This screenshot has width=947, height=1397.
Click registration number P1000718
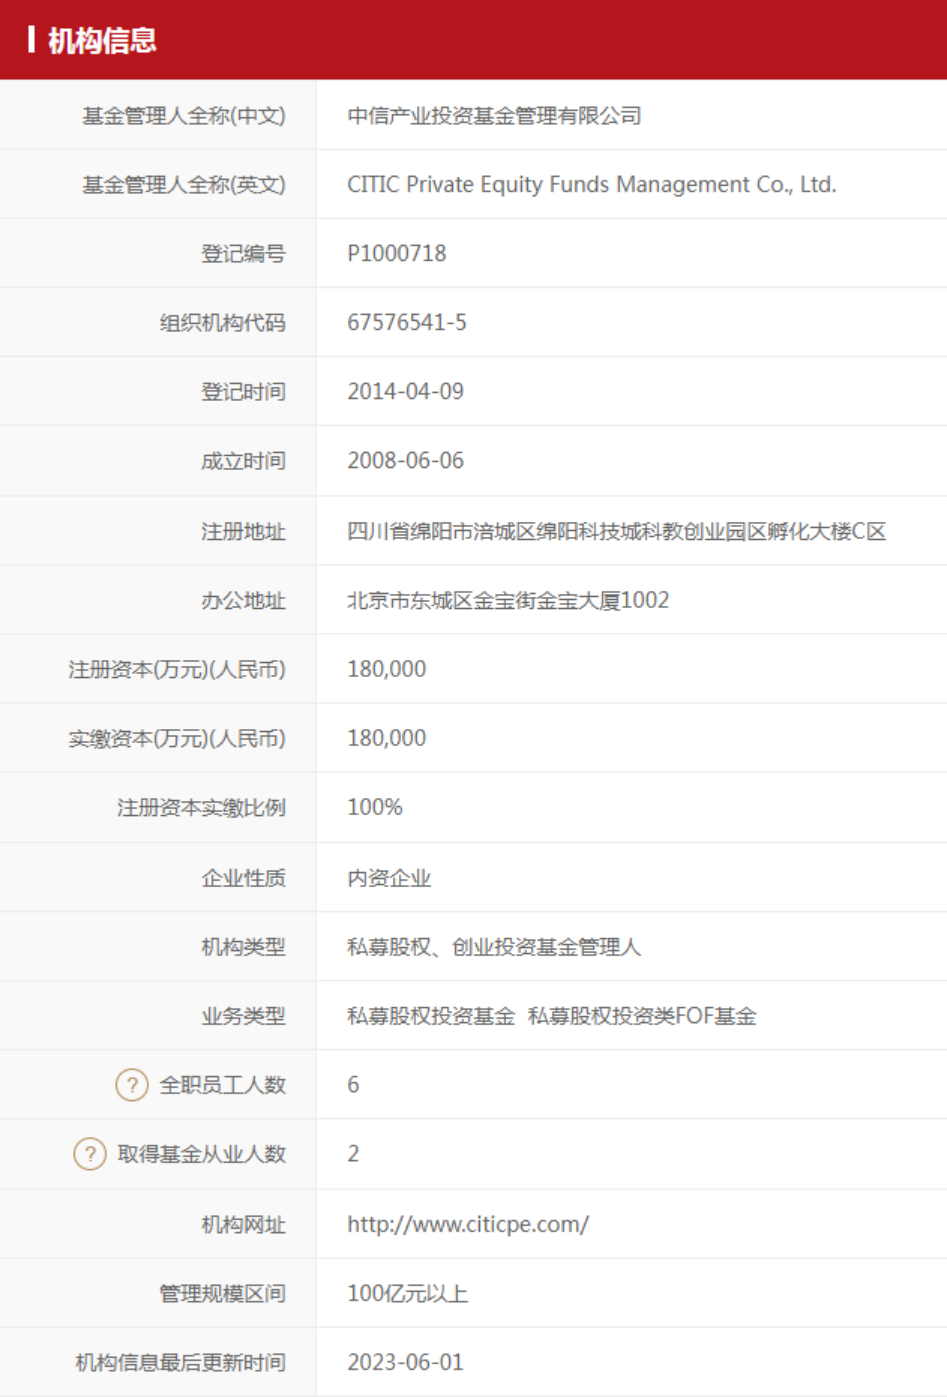click(x=397, y=254)
